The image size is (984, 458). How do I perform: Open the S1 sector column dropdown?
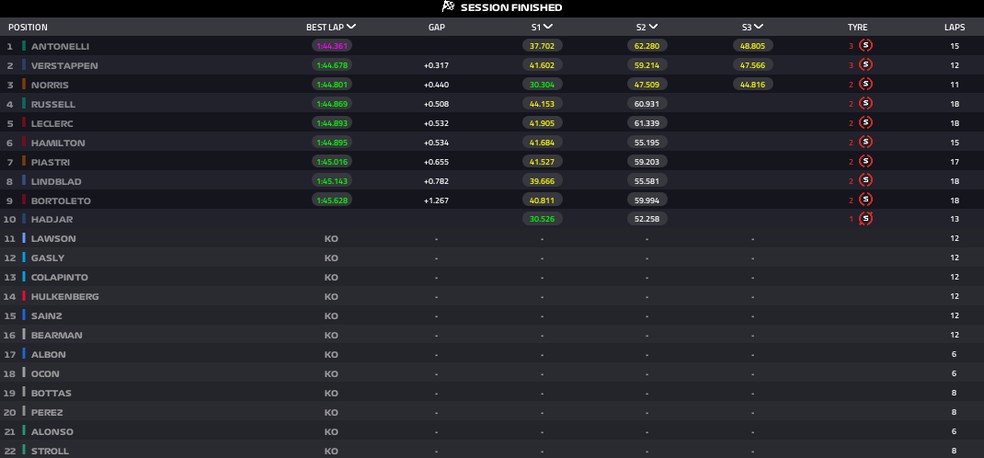(548, 27)
